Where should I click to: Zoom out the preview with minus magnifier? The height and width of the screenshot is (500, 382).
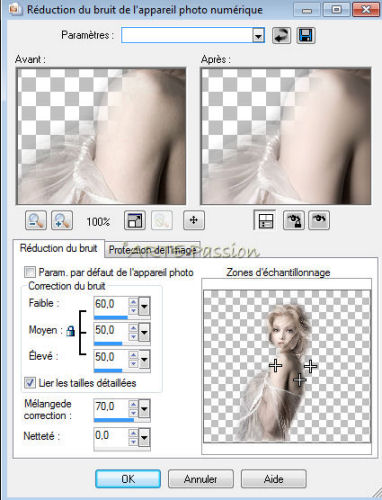(36, 220)
